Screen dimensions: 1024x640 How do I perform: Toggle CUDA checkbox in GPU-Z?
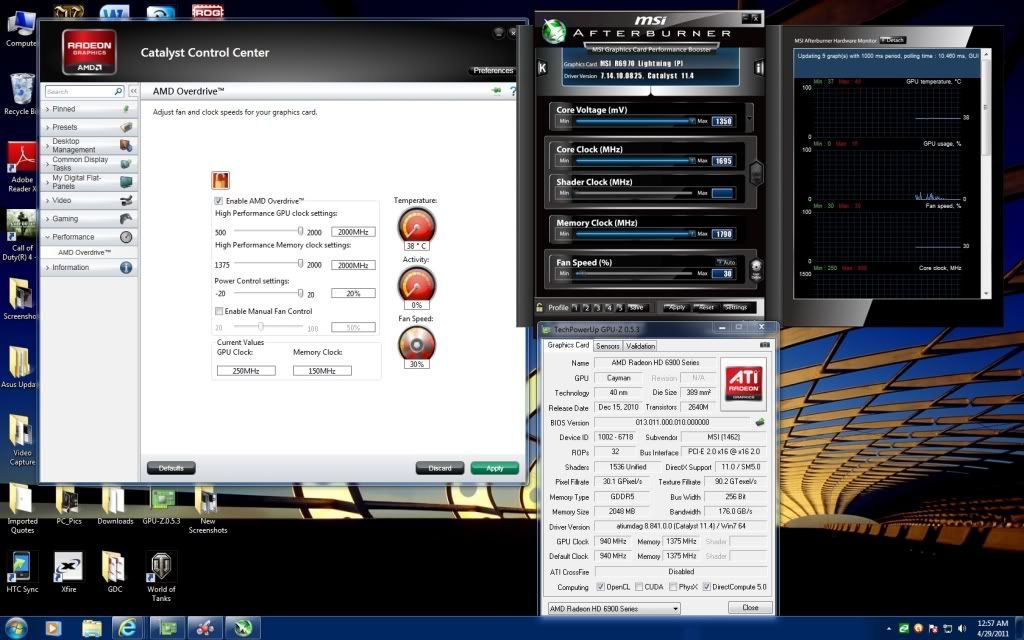pyautogui.click(x=639, y=587)
